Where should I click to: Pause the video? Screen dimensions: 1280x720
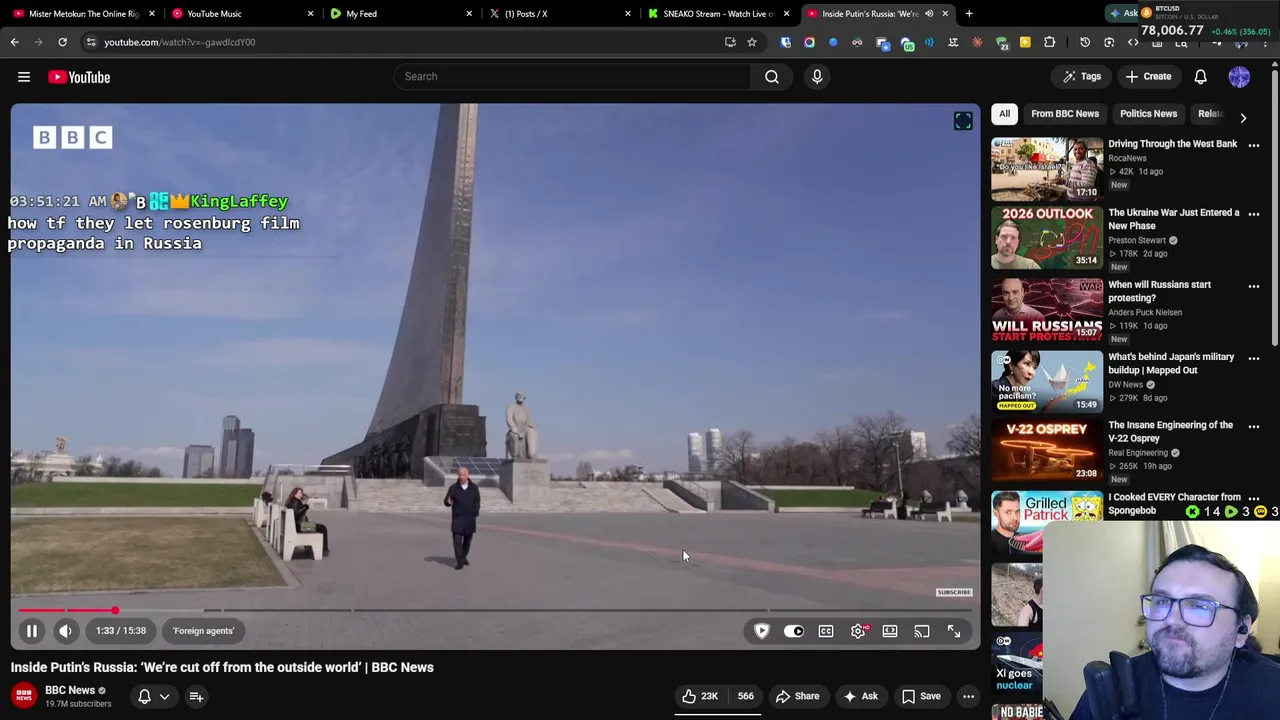coord(32,631)
